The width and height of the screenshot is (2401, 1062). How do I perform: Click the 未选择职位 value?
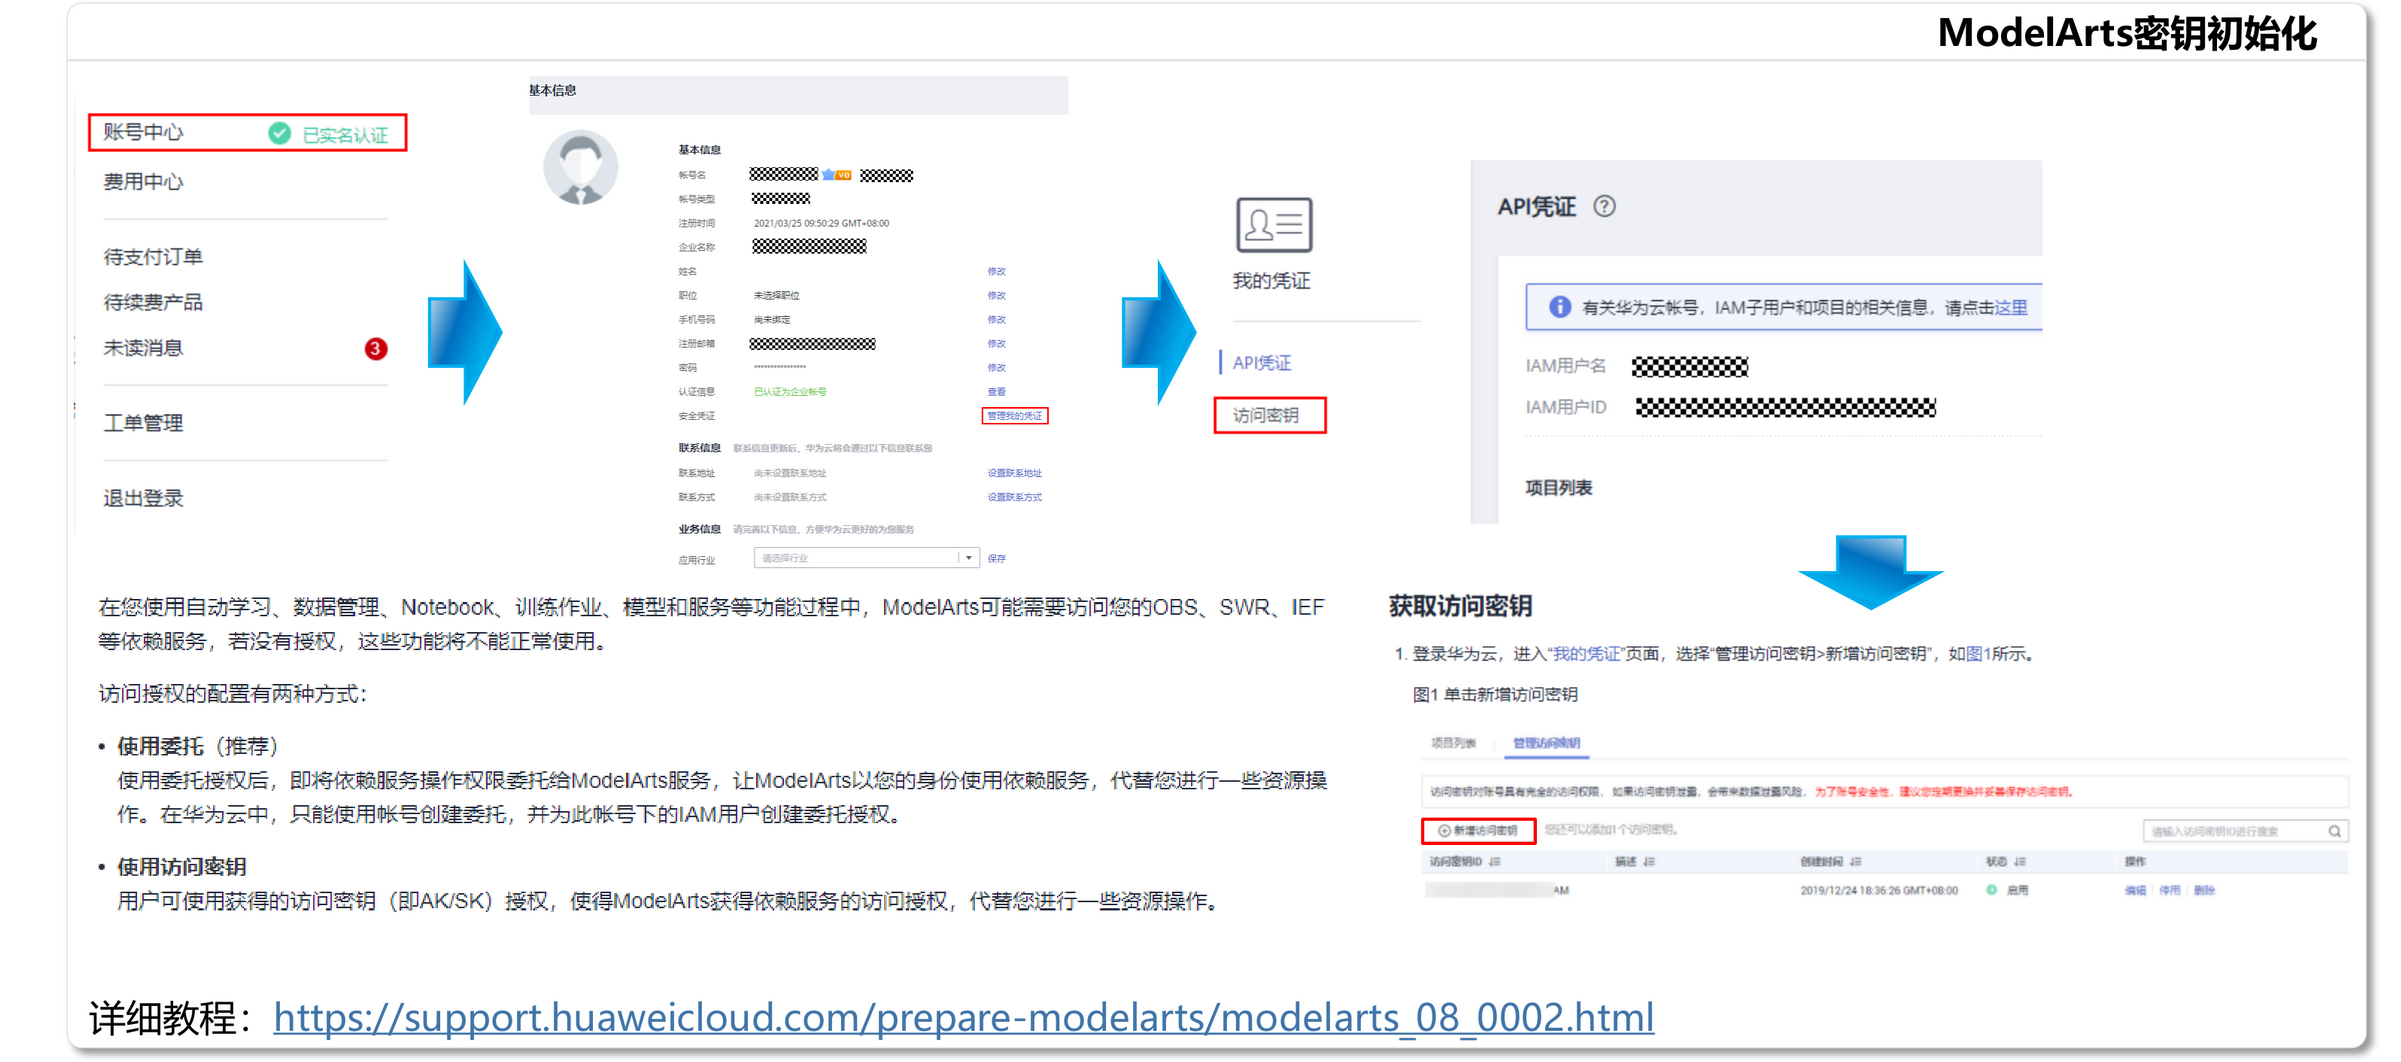(x=776, y=295)
